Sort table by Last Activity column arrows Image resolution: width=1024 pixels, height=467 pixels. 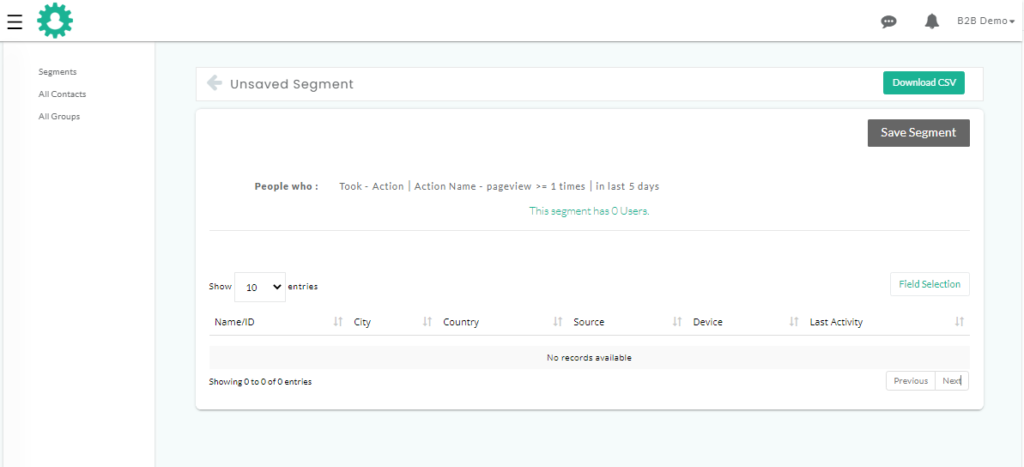(x=959, y=322)
